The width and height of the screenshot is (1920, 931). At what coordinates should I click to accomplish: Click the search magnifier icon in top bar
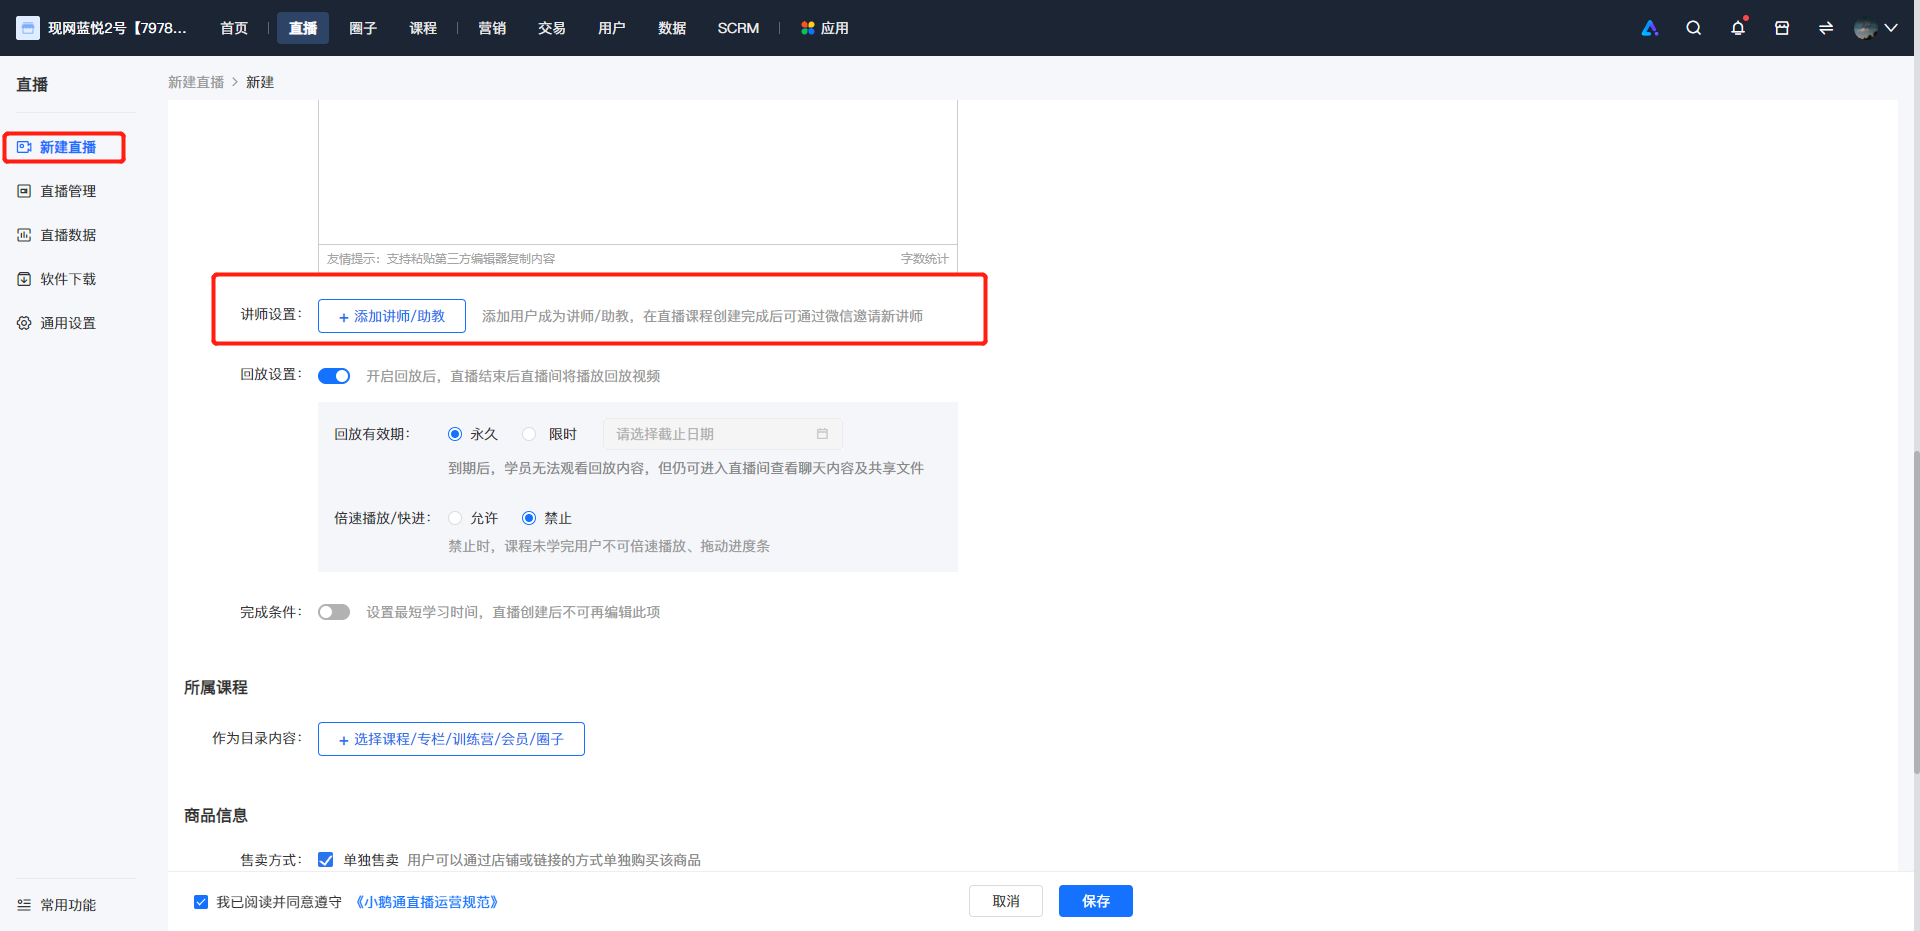1693,28
